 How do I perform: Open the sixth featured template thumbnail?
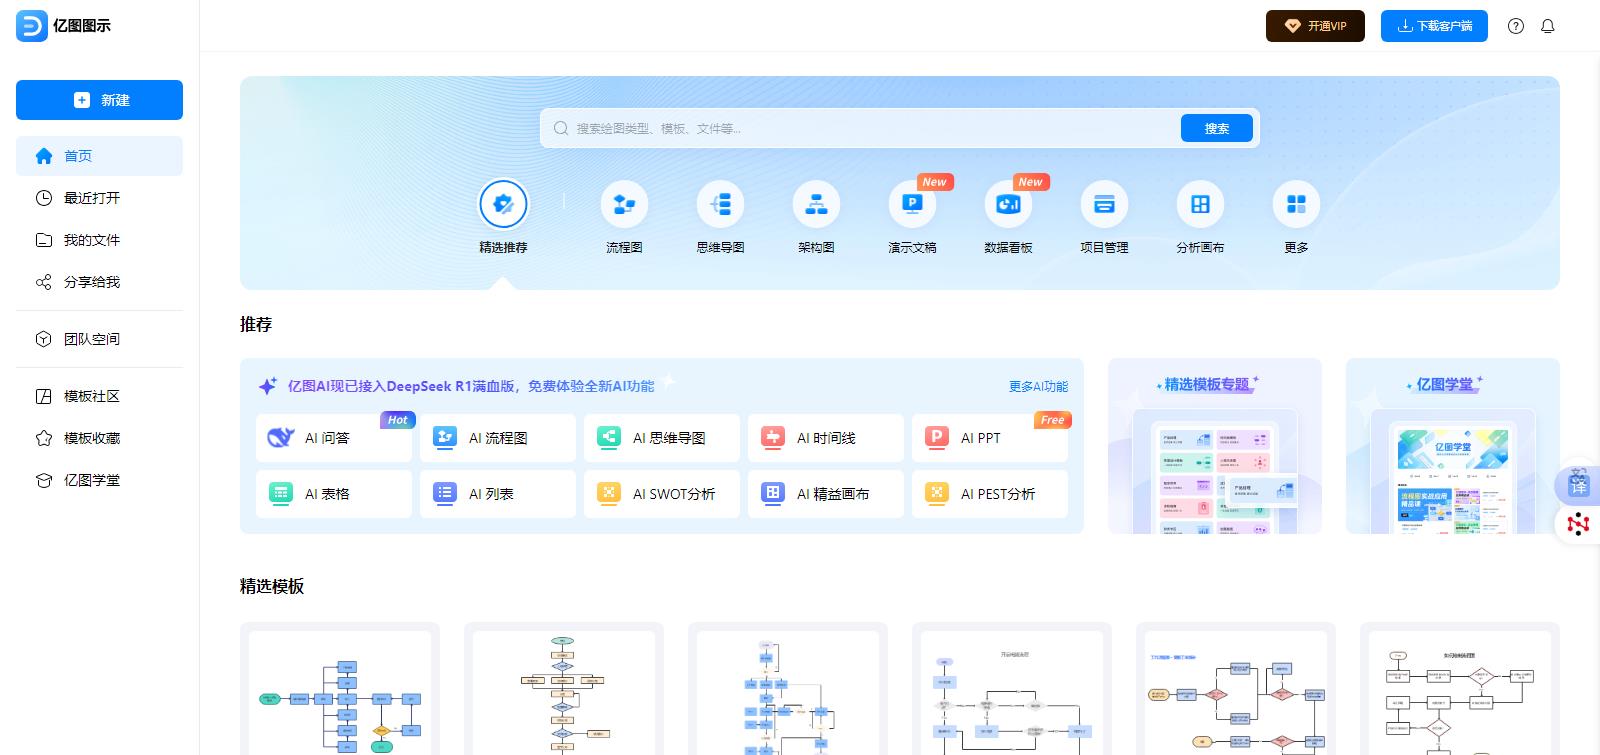pos(1460,688)
